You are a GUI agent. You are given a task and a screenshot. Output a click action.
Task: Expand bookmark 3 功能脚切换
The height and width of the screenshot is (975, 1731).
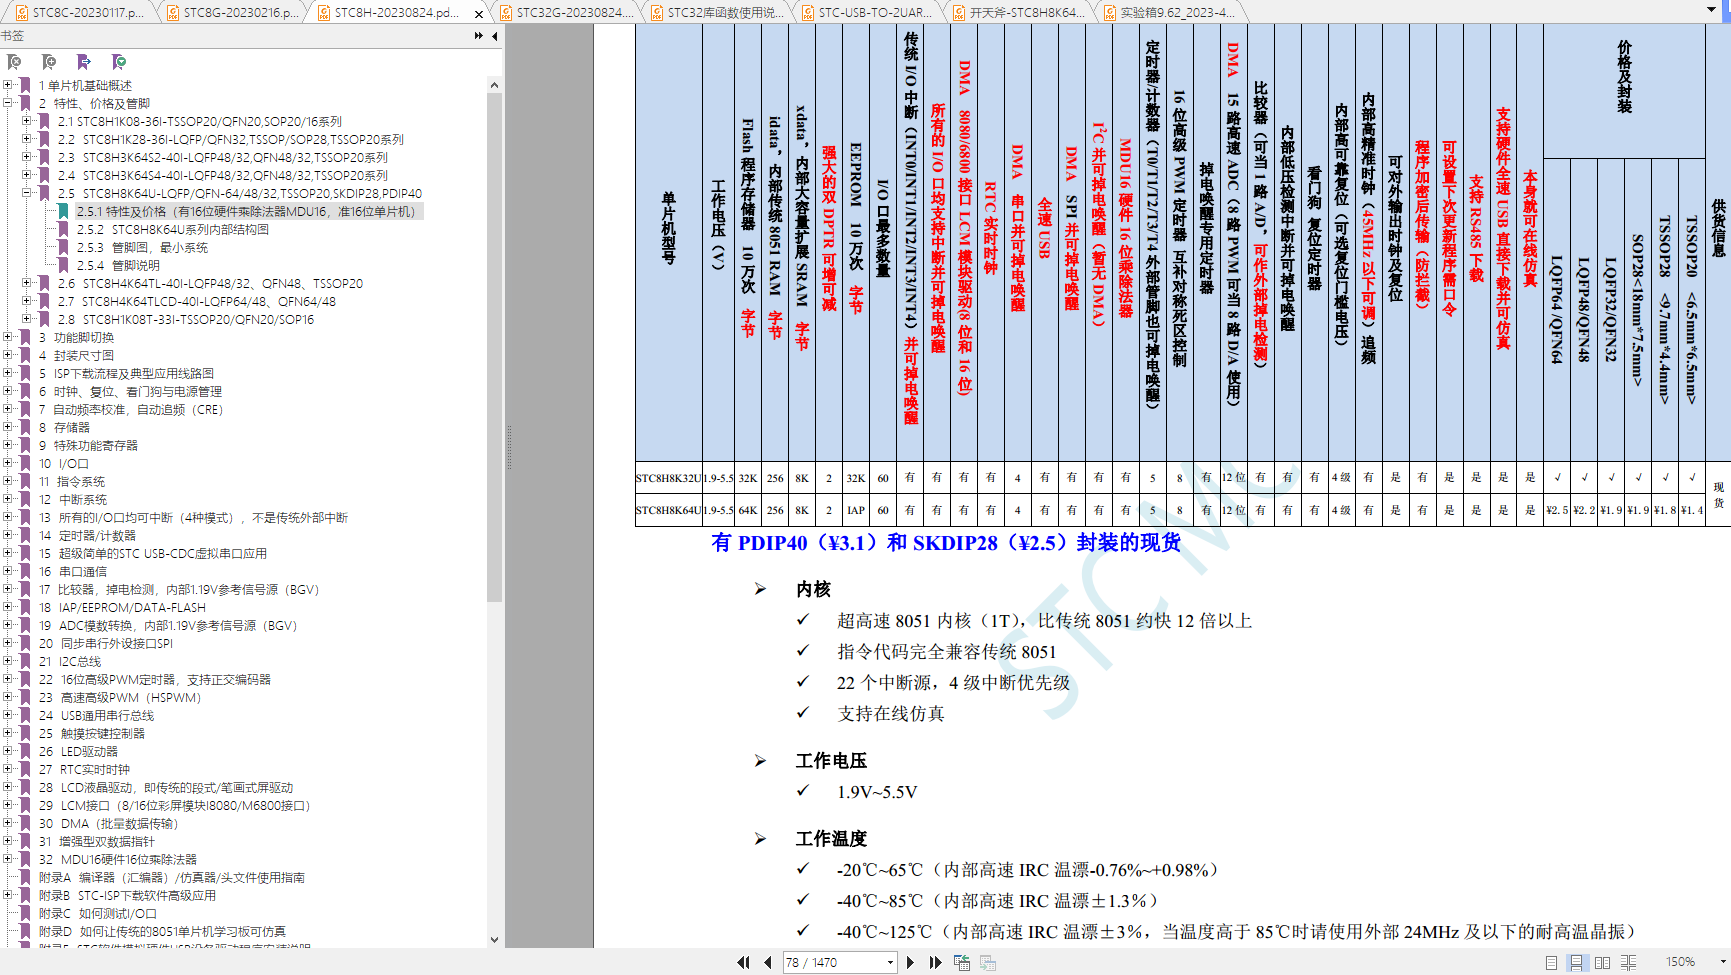click(8, 337)
